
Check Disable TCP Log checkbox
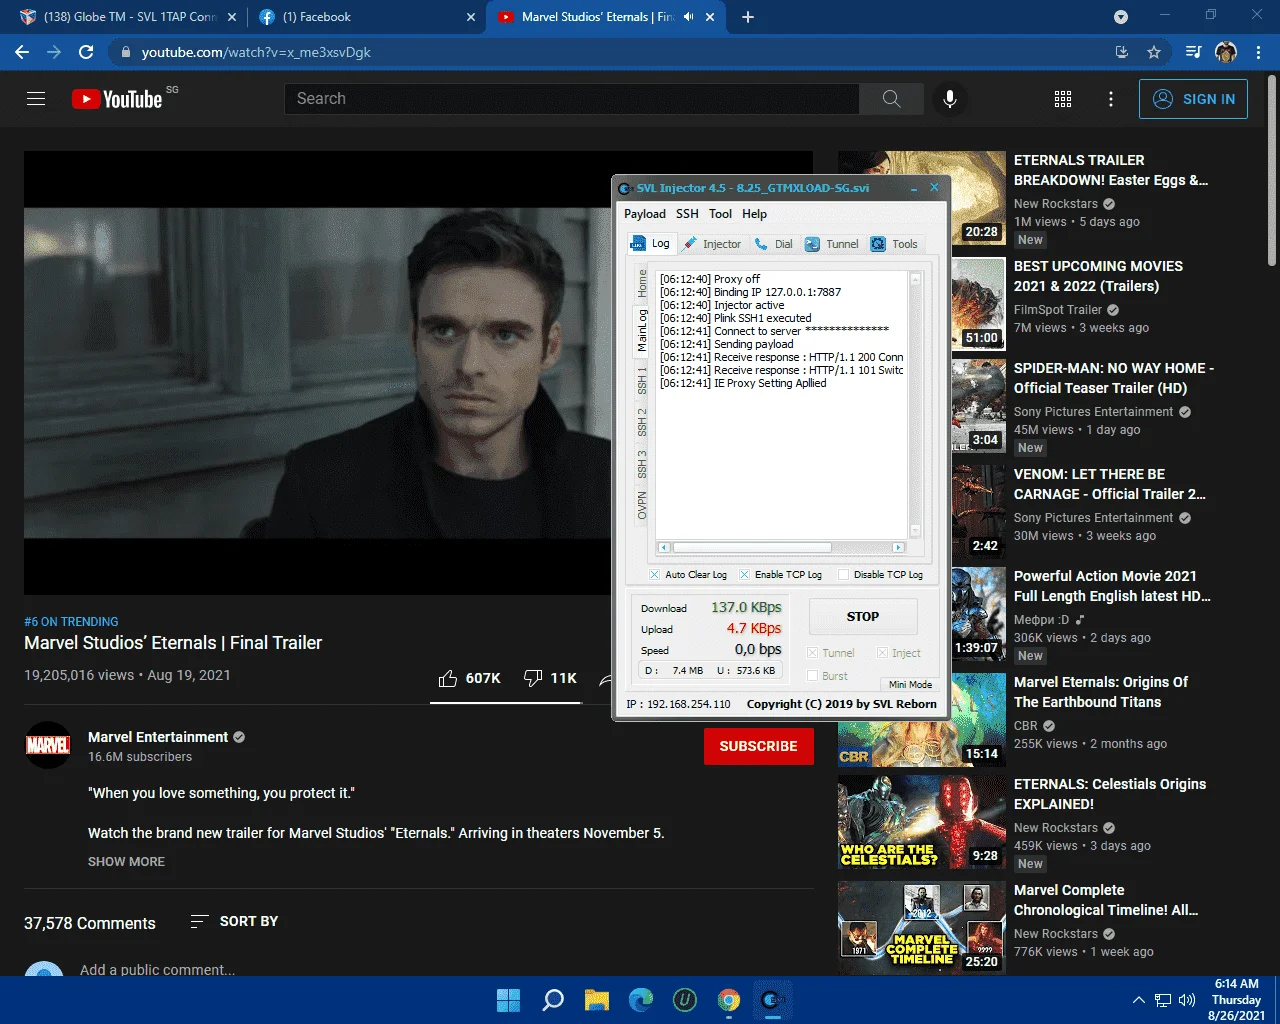(x=843, y=574)
